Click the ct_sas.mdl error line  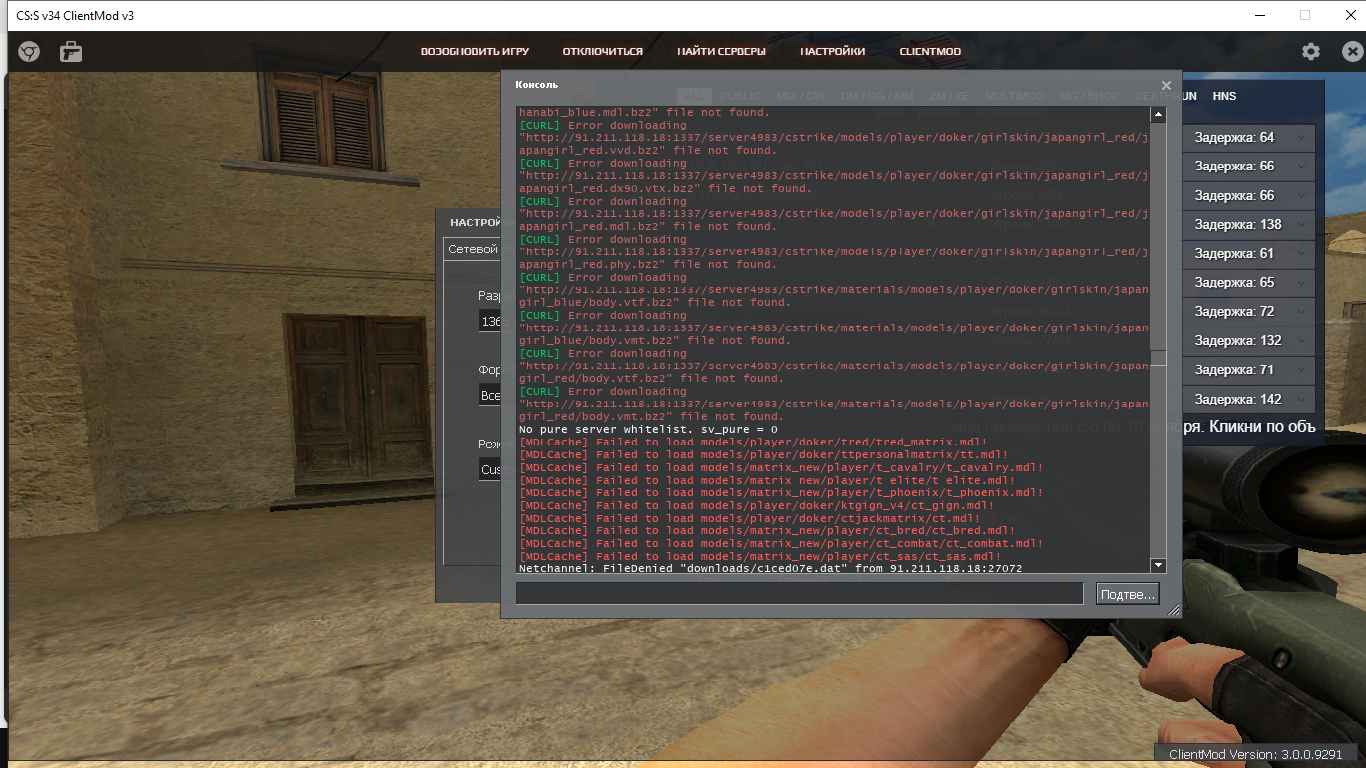click(x=760, y=556)
